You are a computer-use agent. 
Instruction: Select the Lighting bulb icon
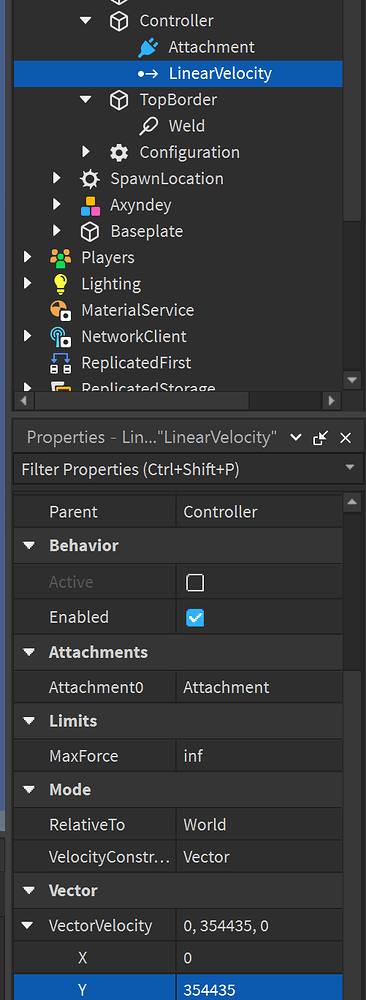coord(61,284)
